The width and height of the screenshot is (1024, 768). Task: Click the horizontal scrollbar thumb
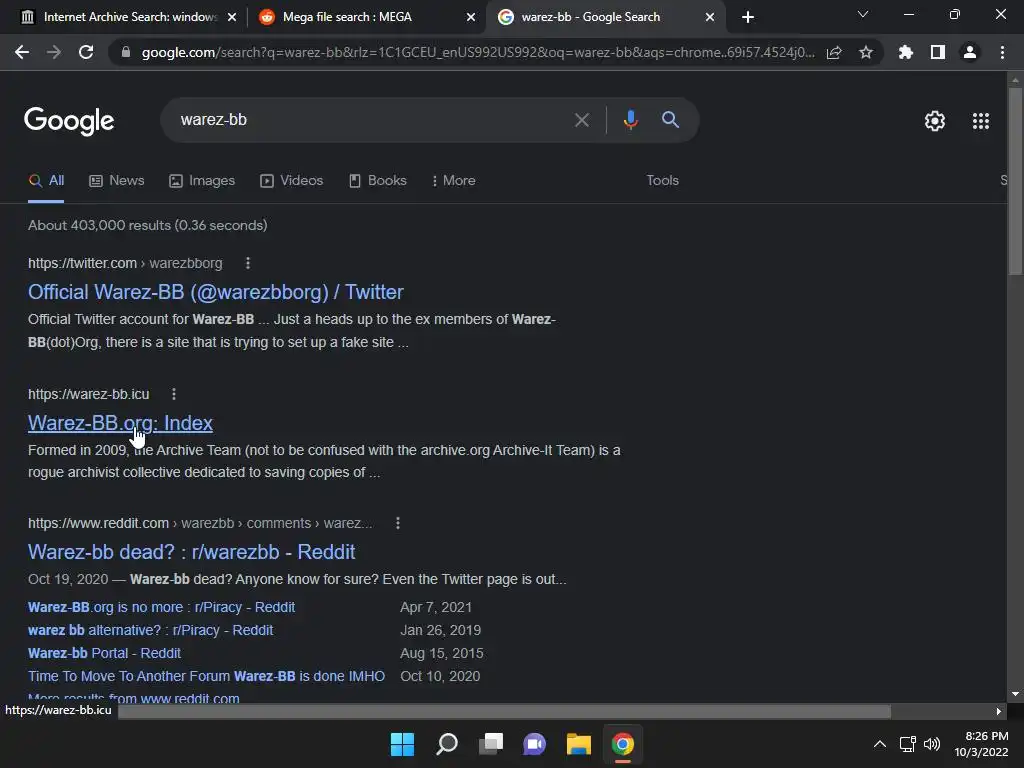pos(504,711)
